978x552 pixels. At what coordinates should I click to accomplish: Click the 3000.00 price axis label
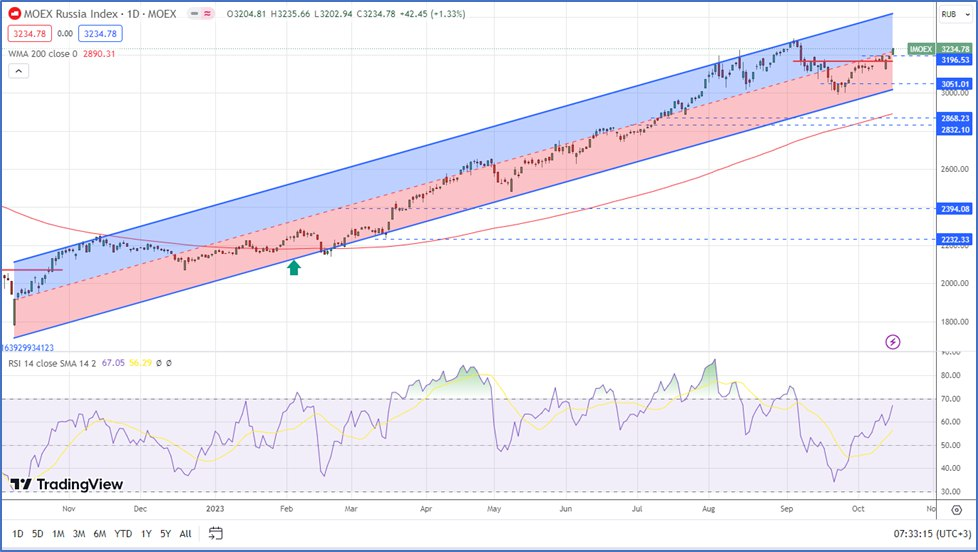956,92
